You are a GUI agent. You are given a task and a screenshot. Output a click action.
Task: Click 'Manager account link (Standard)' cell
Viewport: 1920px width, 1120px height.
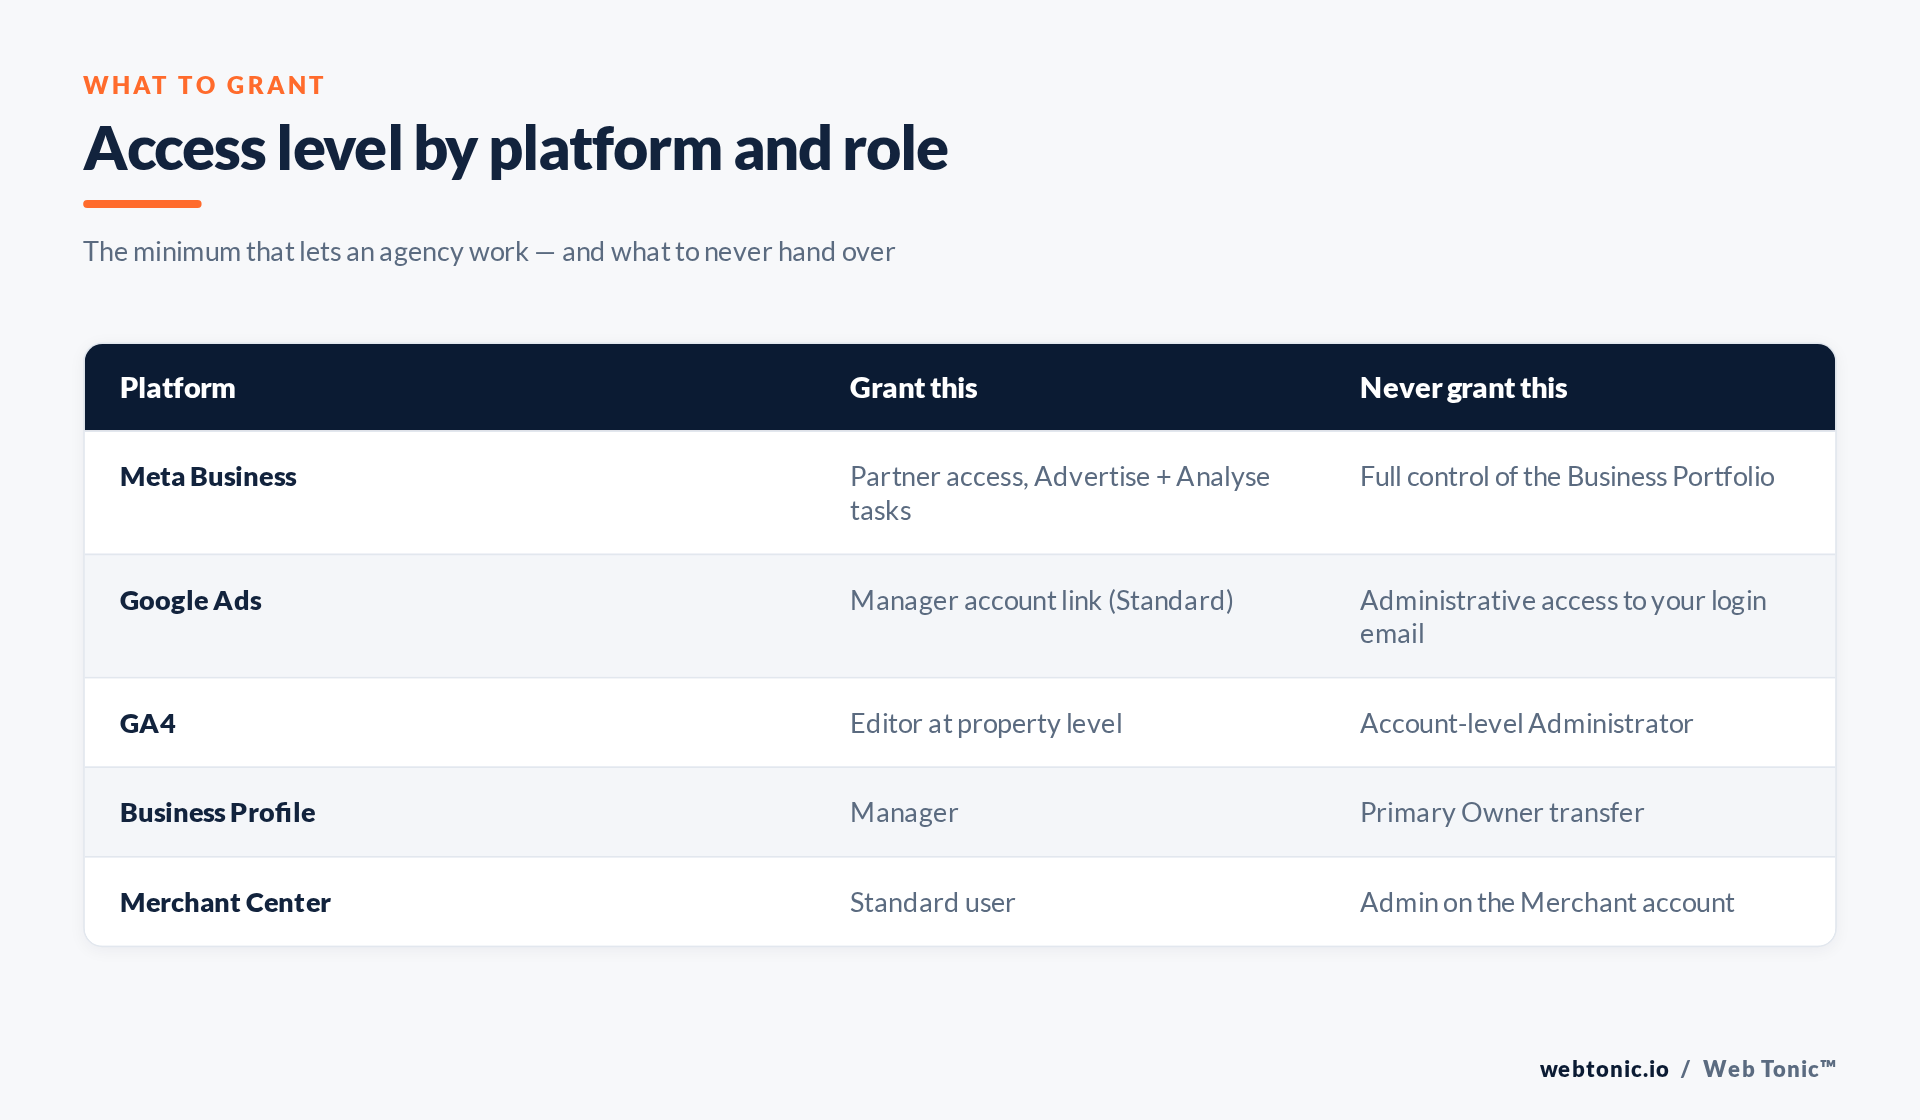click(1041, 600)
